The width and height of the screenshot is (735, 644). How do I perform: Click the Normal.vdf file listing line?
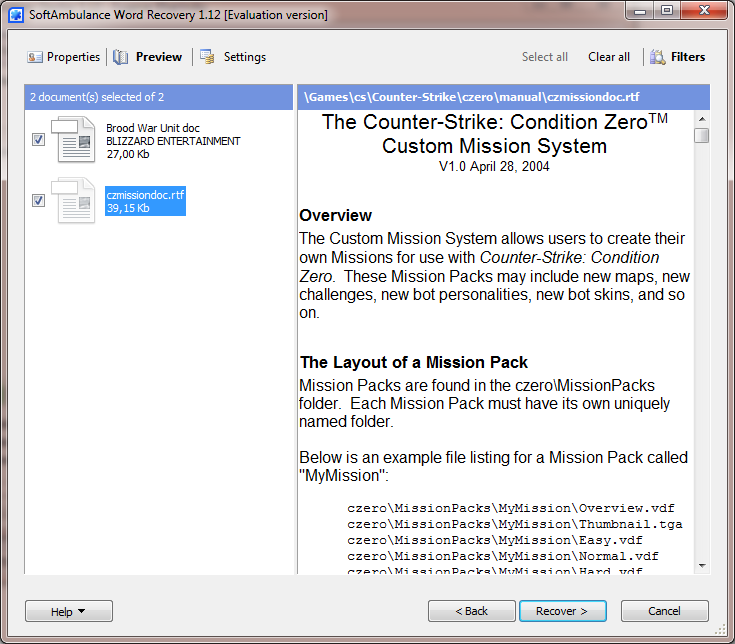point(503,556)
